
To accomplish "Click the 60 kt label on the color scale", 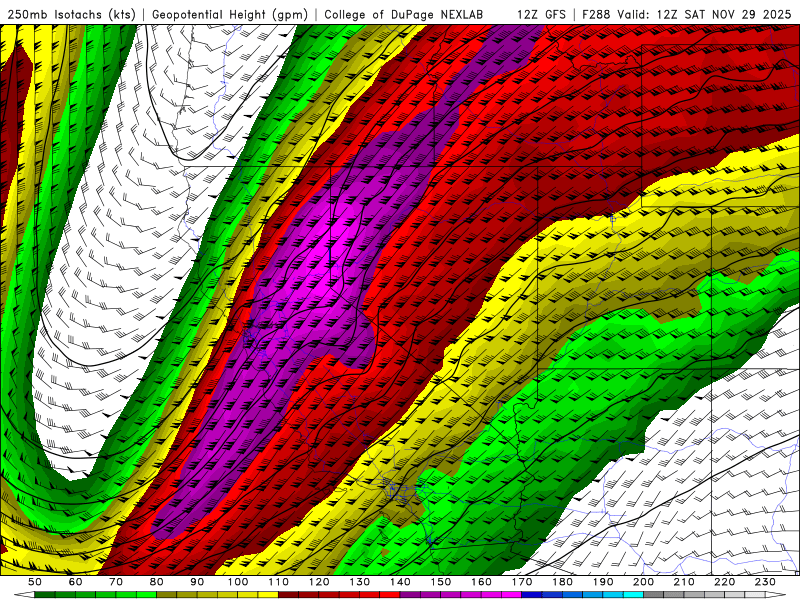I will coord(75,582).
